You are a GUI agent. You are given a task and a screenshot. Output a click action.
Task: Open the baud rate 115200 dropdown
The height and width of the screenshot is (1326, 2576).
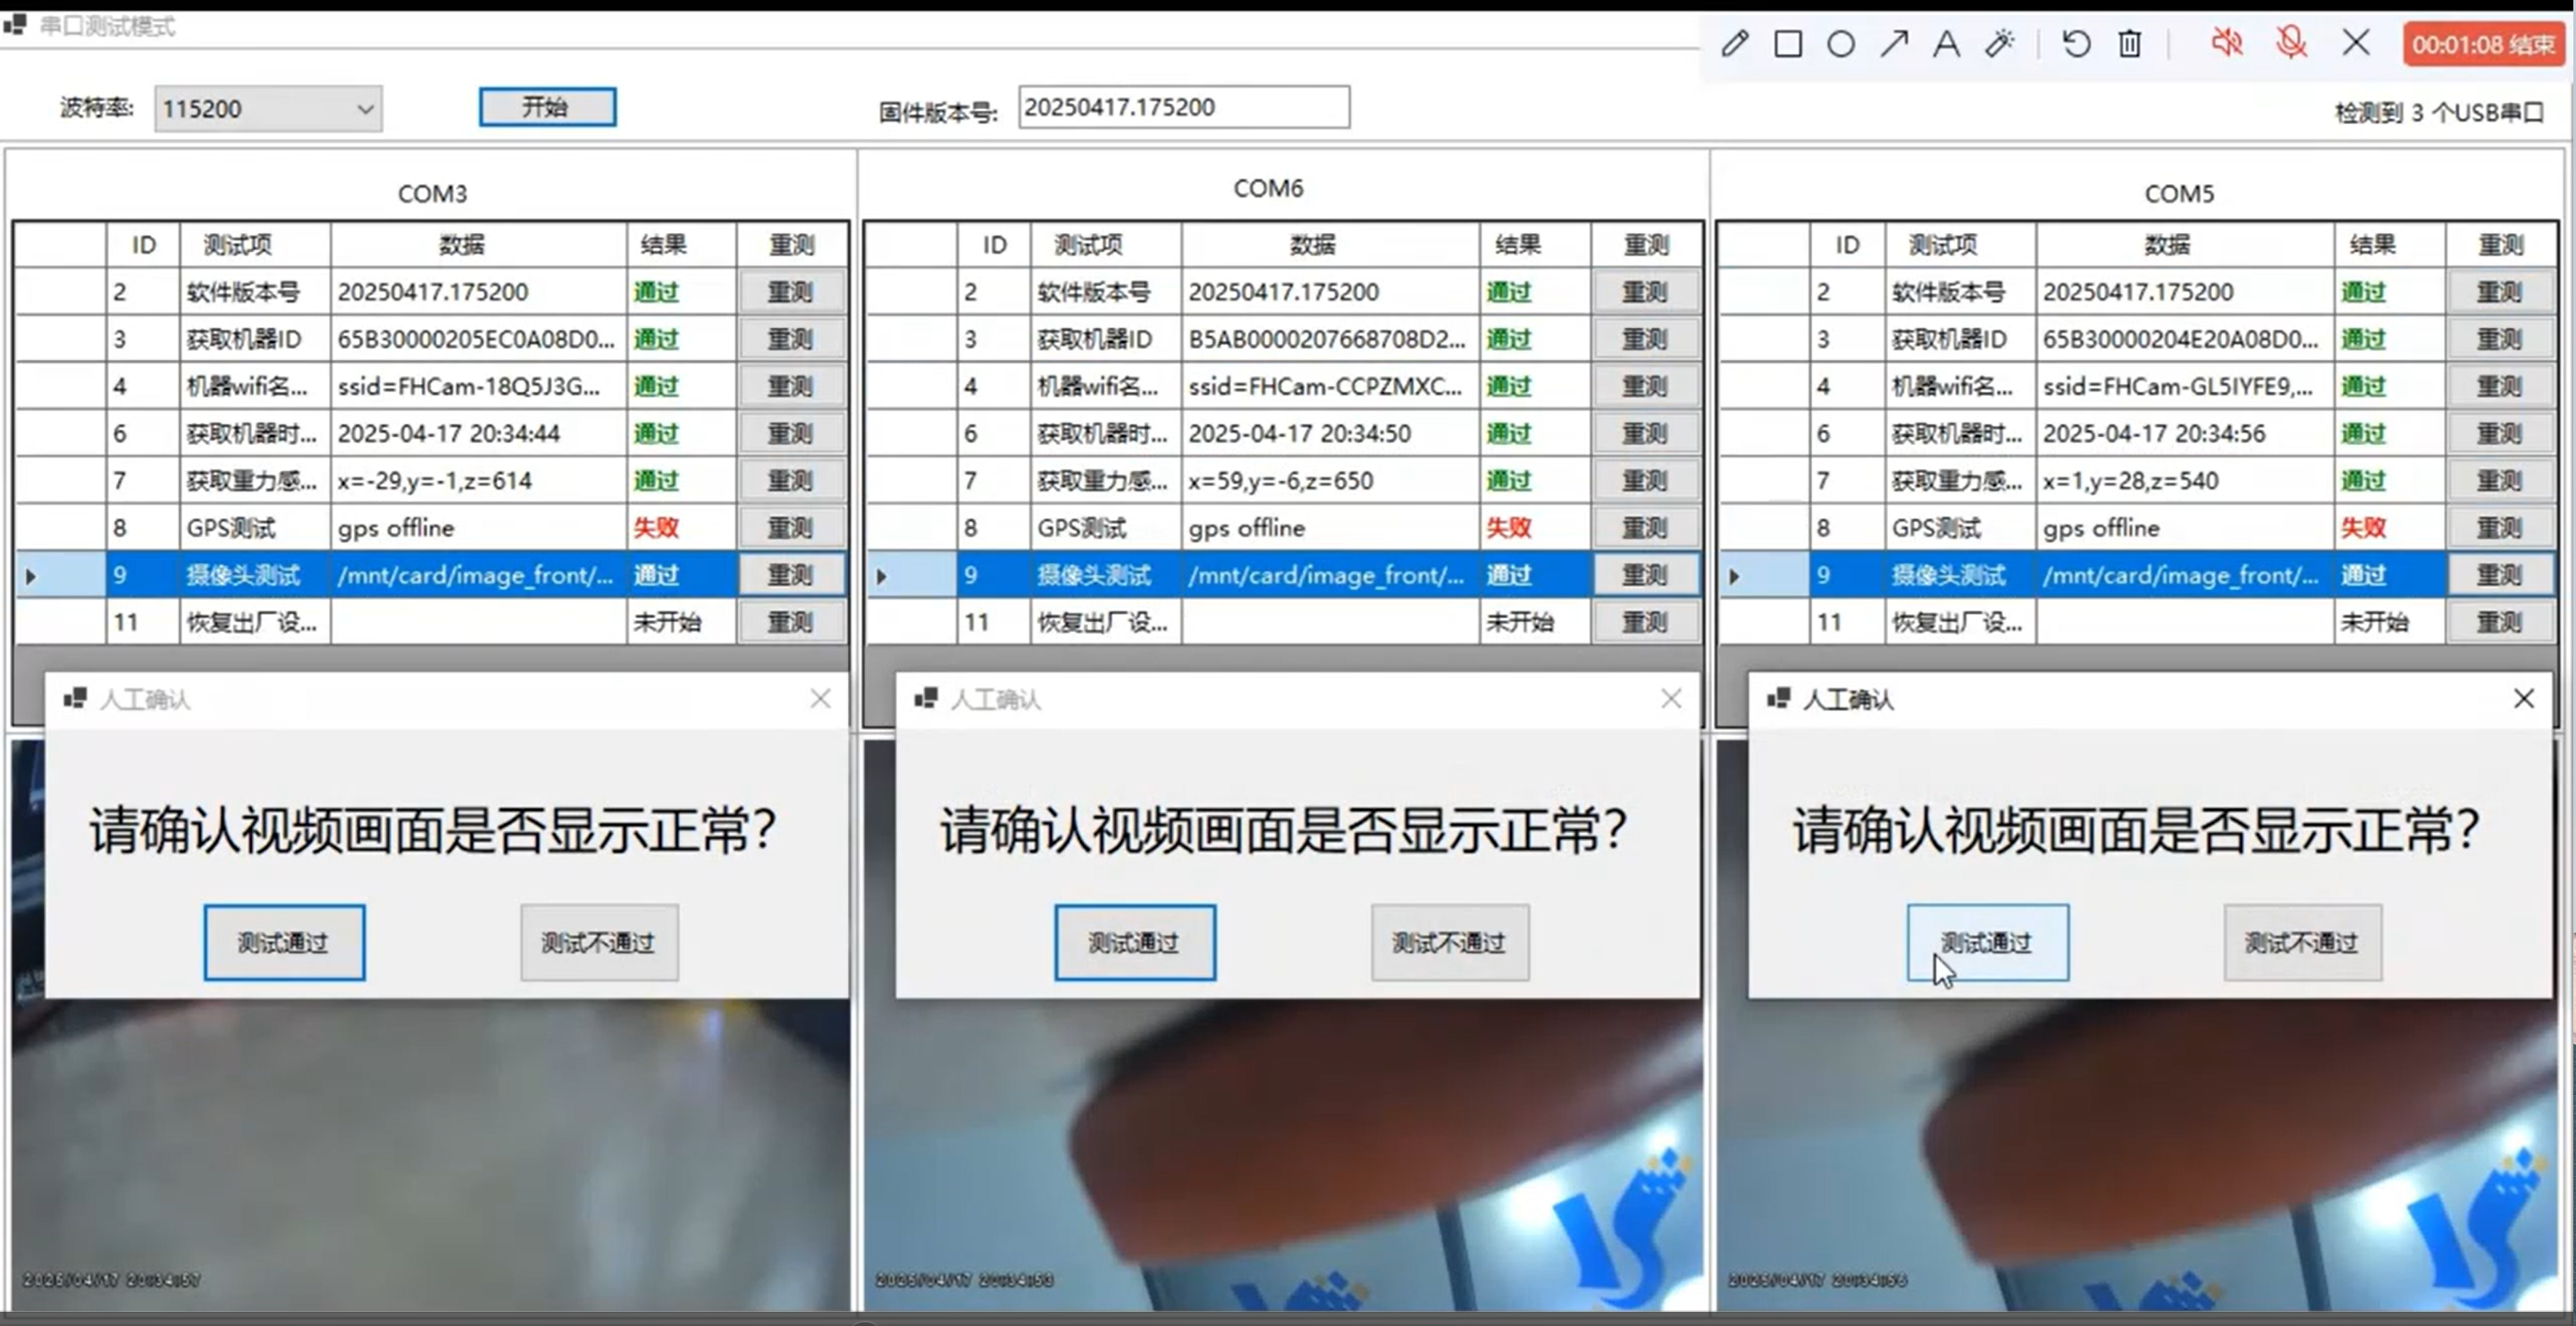(268, 108)
